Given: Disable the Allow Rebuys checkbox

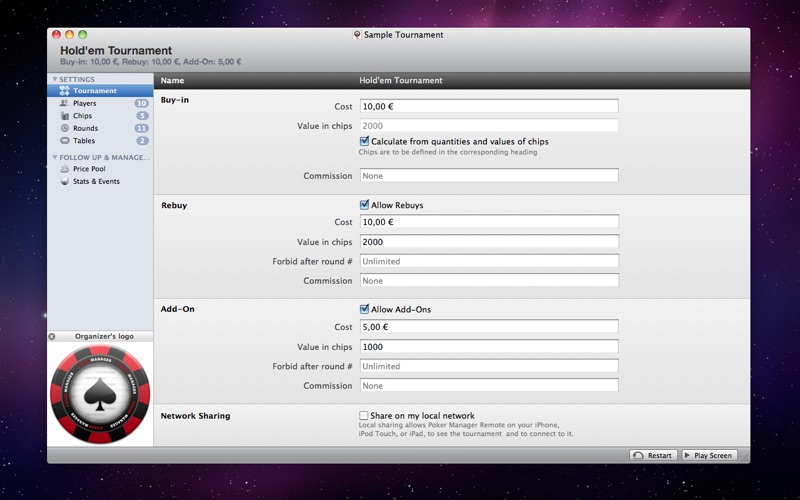Looking at the screenshot, I should (365, 205).
